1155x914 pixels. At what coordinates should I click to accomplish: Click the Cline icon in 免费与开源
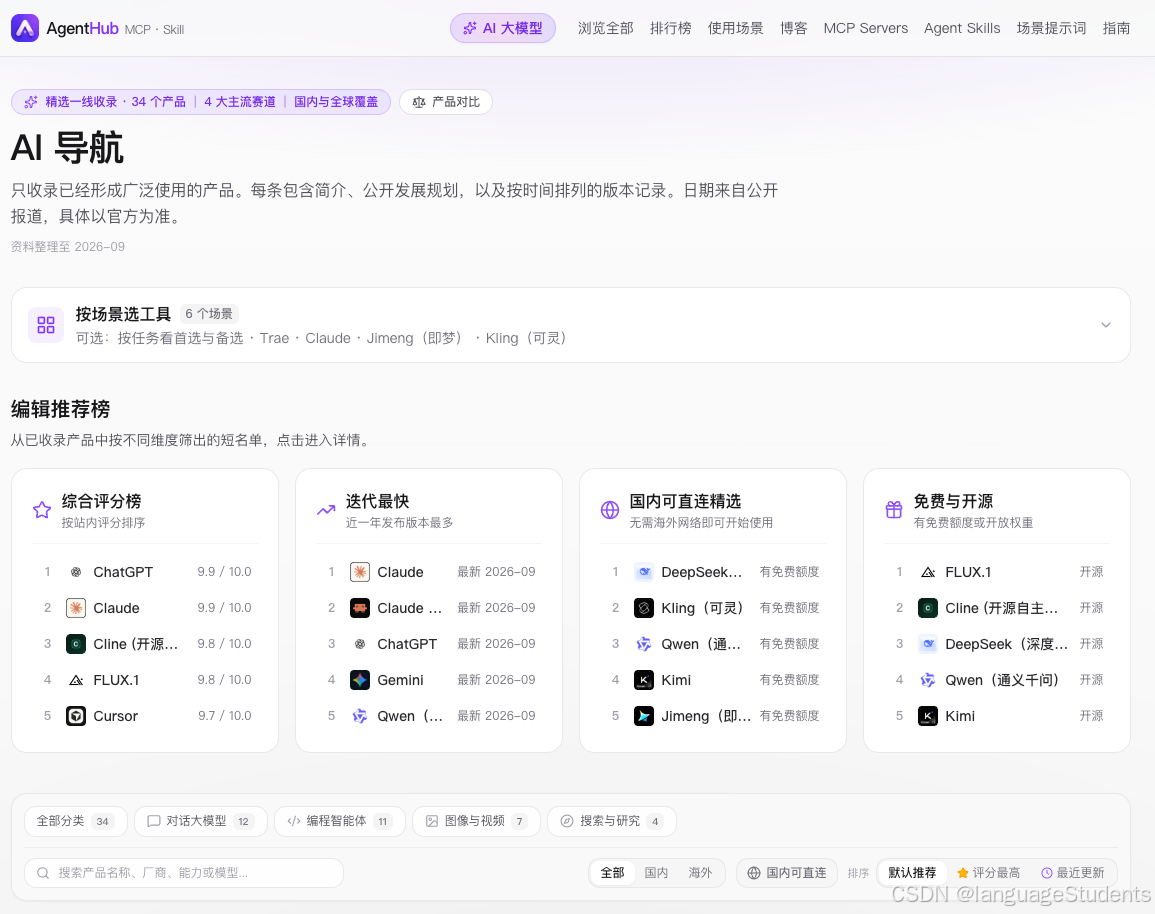pos(928,608)
